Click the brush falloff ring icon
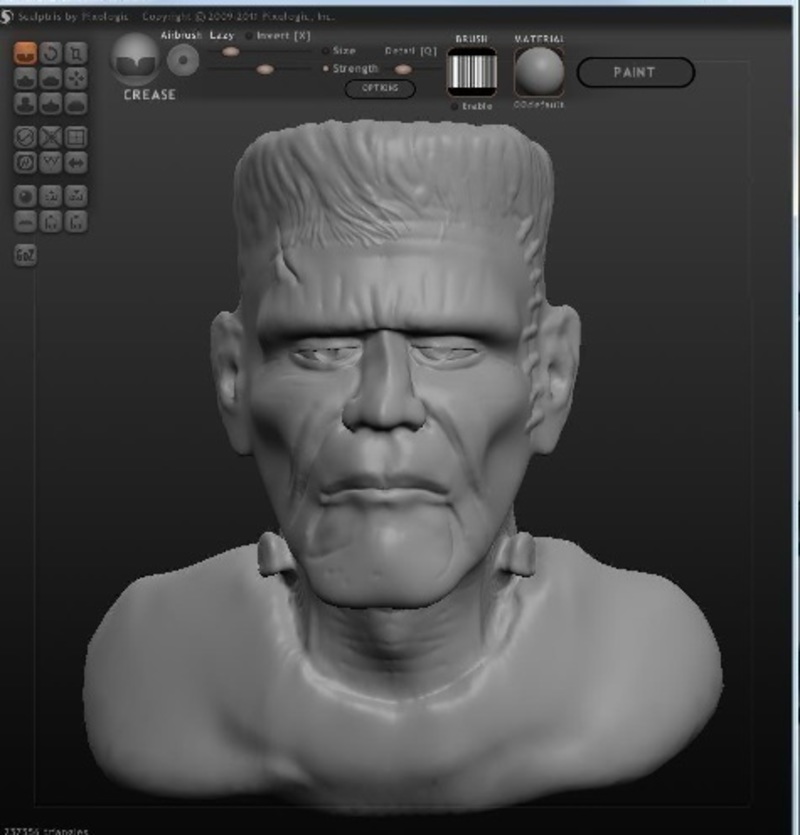Viewport: 800px width, 835px height. coord(183,60)
